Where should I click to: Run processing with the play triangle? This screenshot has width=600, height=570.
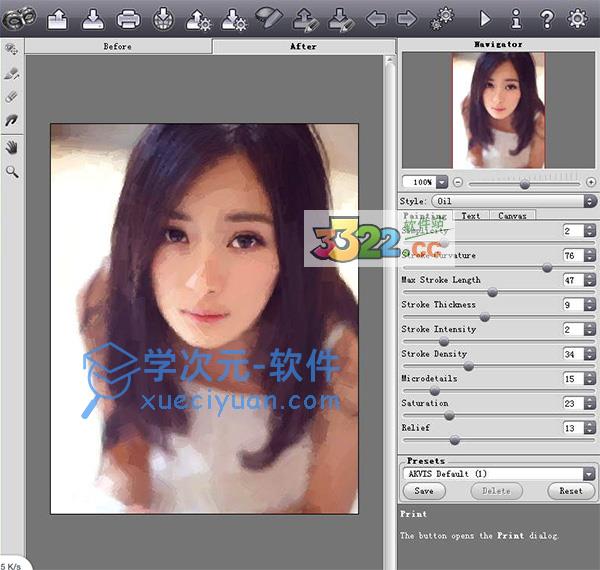pos(485,19)
